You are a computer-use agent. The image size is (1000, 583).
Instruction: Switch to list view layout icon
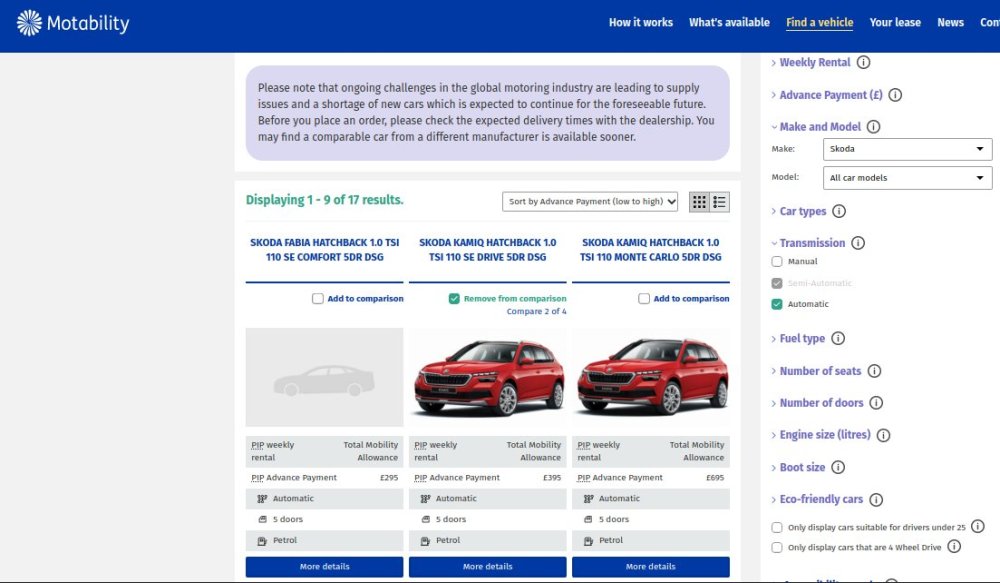[x=719, y=202]
